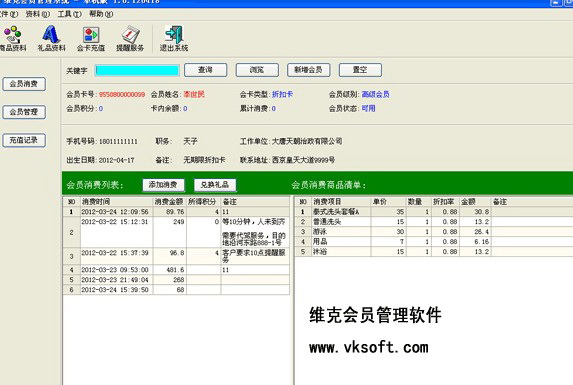Click the 置空 button
Image resolution: width=573 pixels, height=385 pixels.
[x=360, y=70]
